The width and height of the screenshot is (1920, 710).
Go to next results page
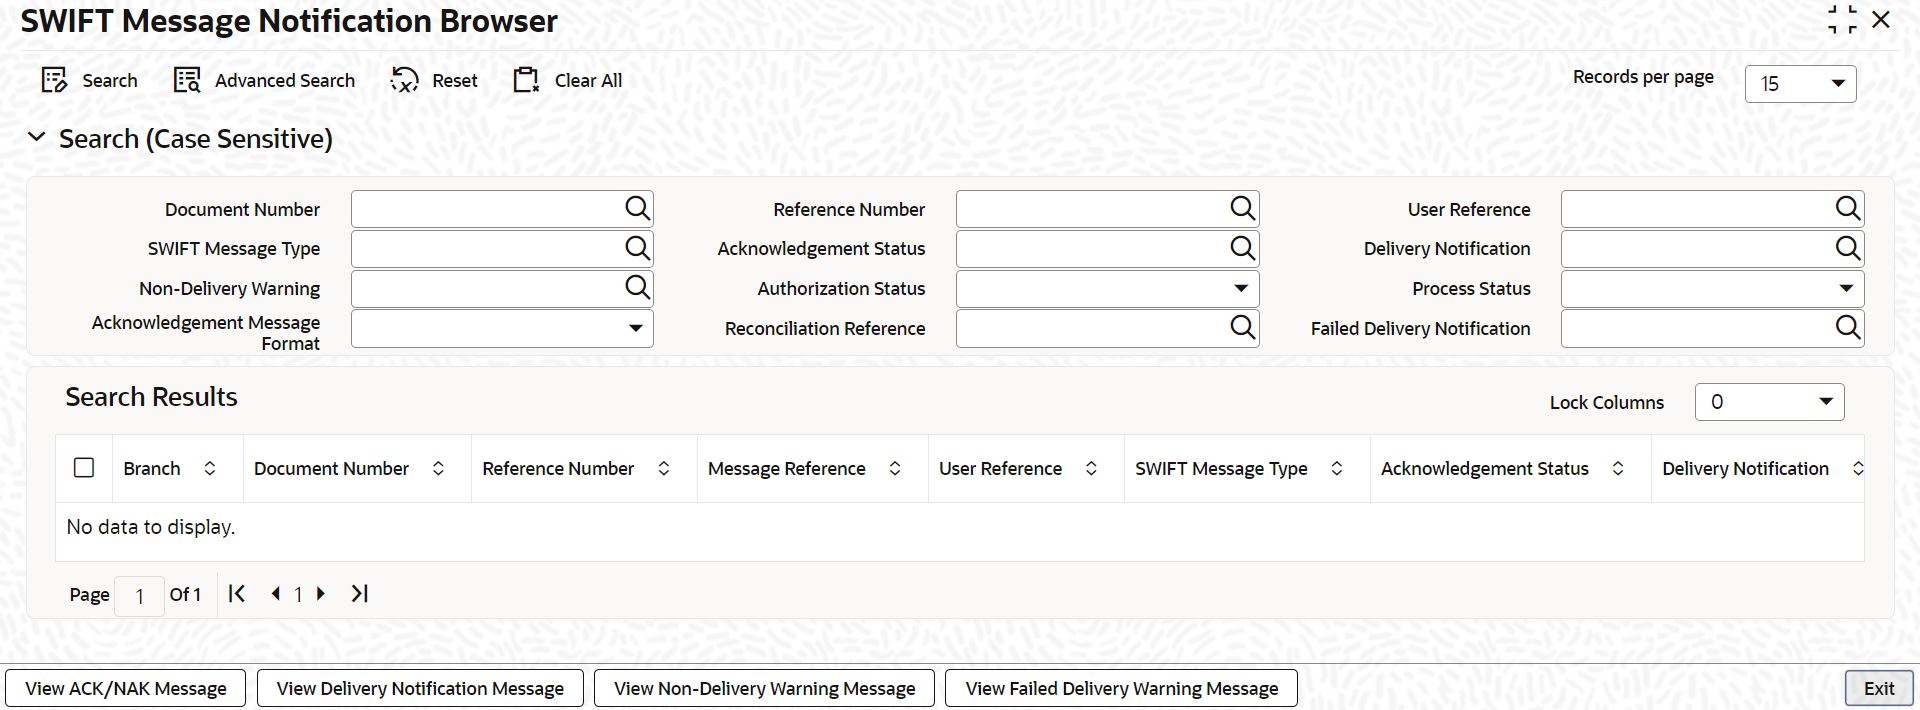point(321,593)
